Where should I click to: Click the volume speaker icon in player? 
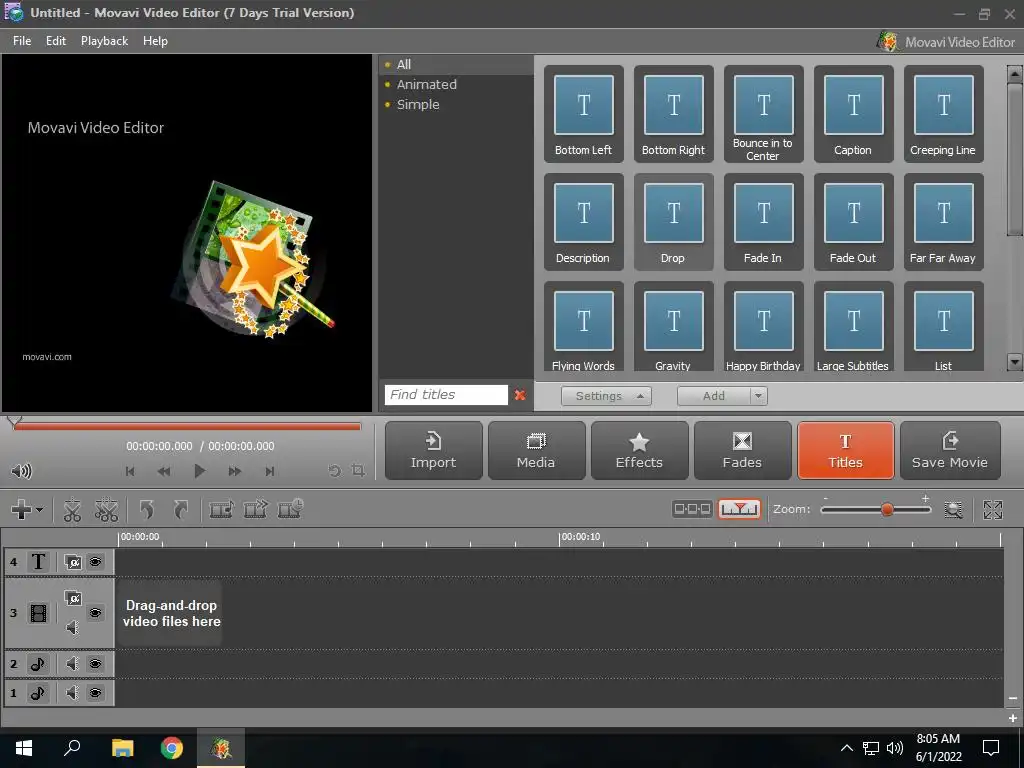[x=21, y=471]
